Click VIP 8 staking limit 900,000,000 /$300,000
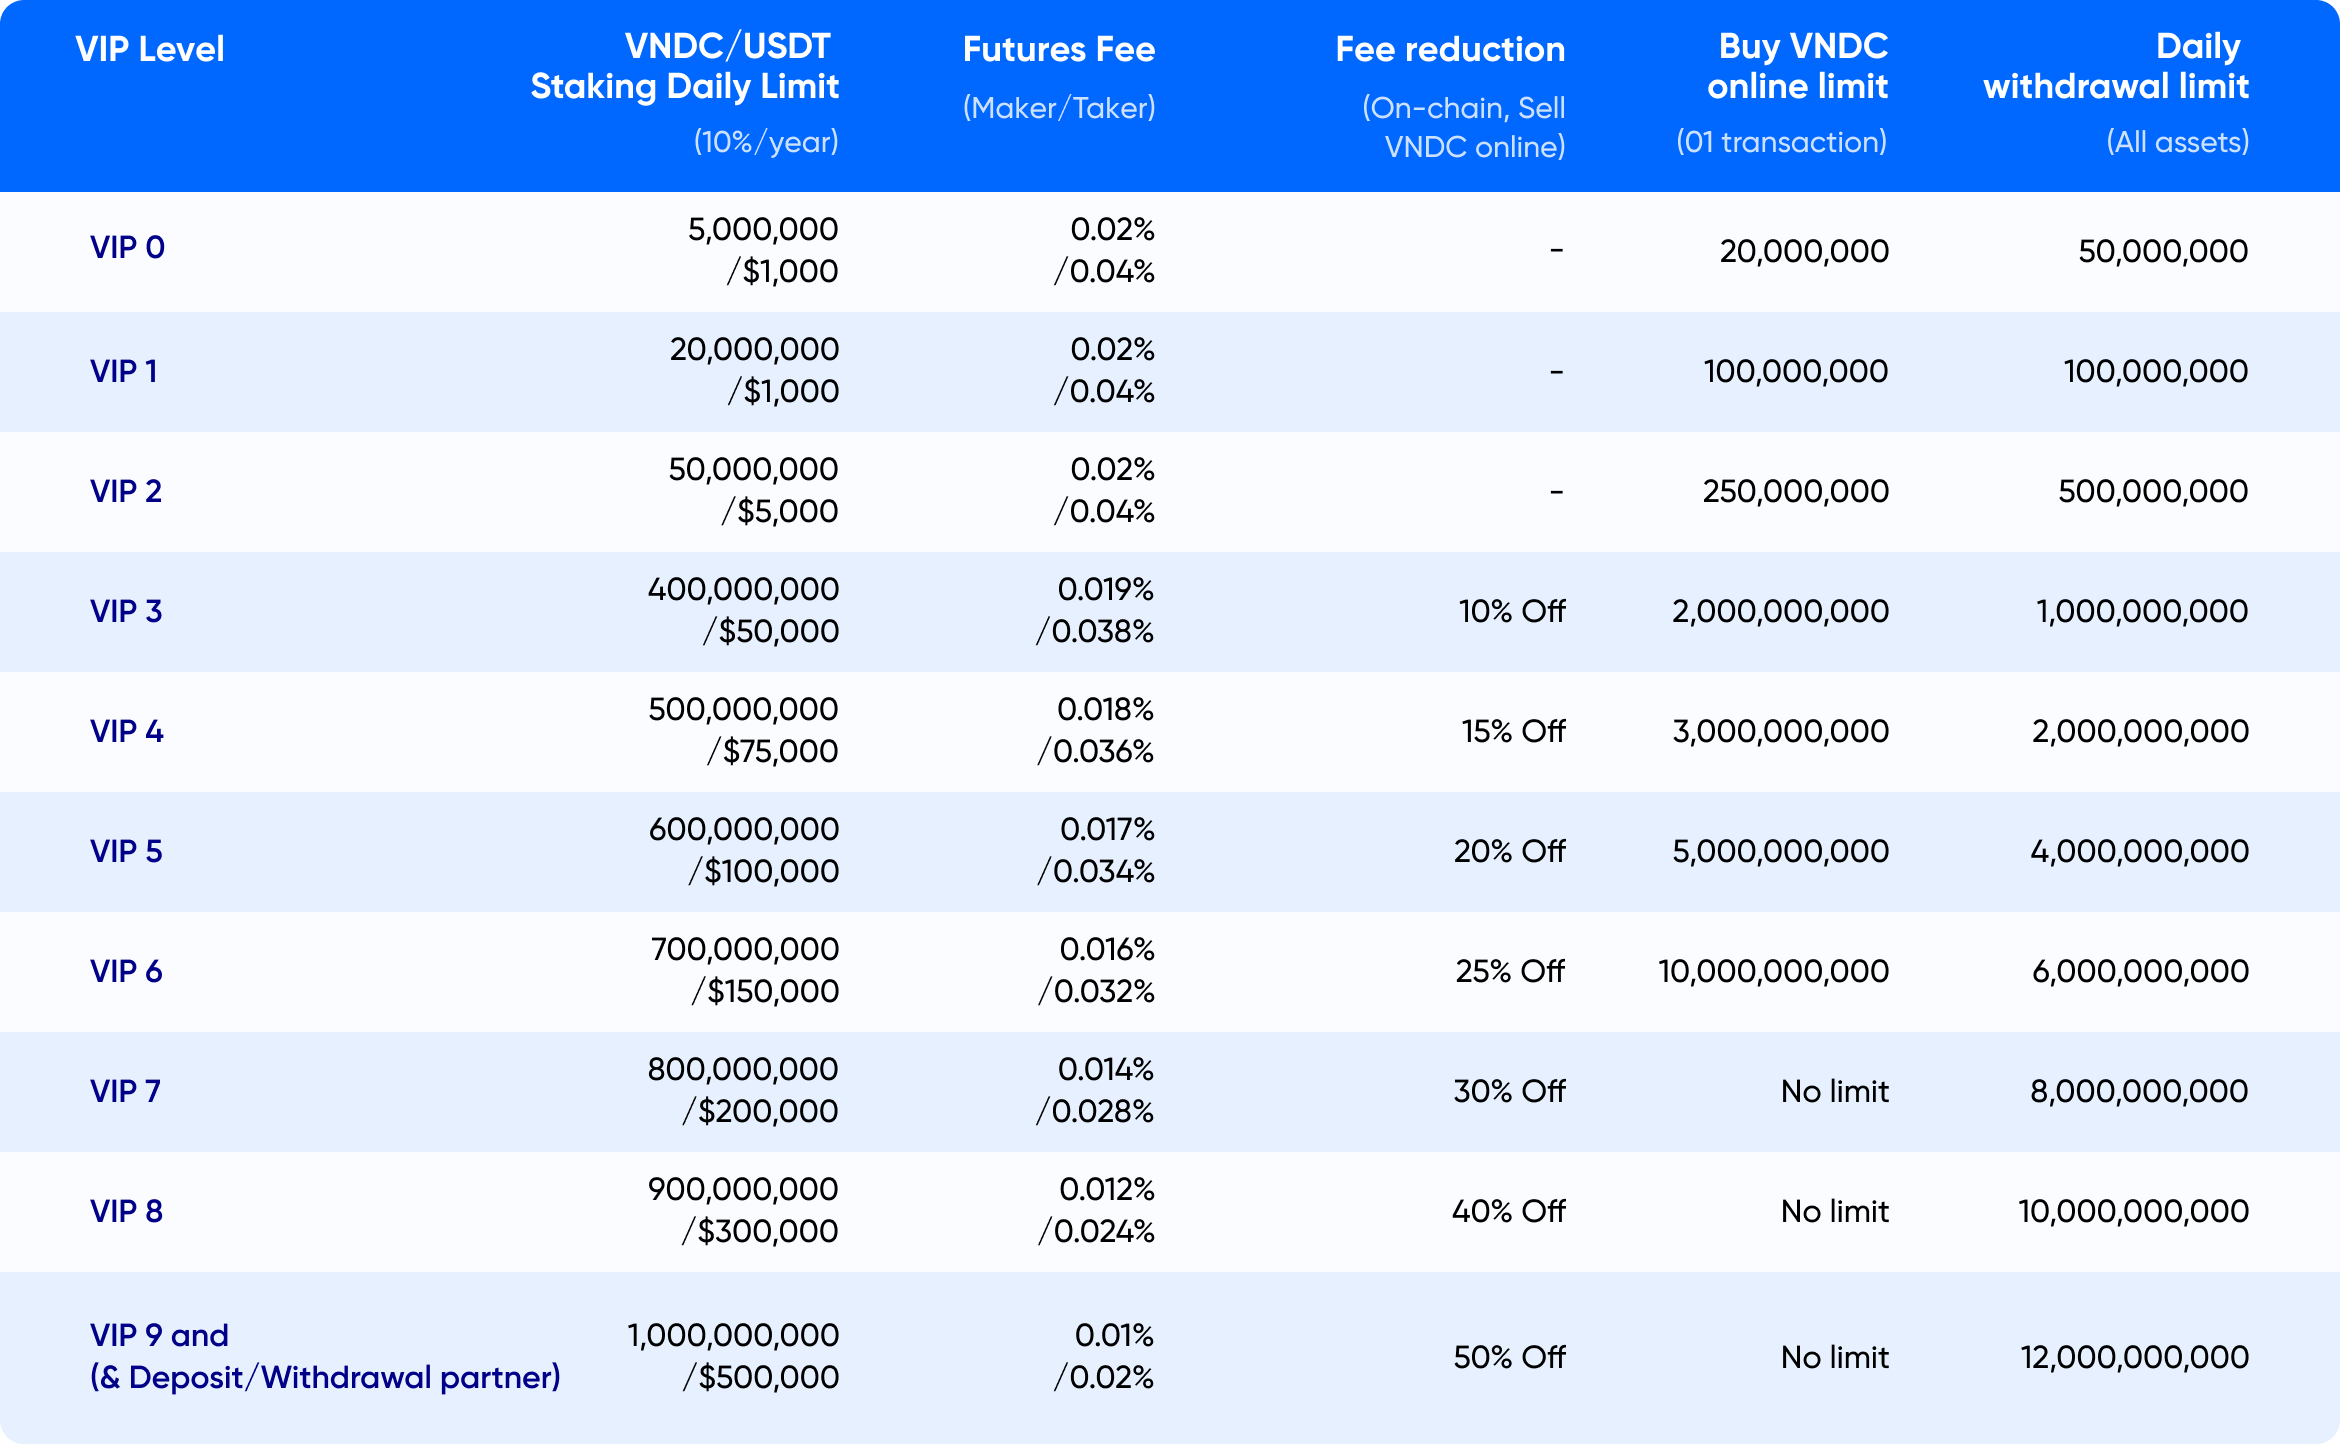This screenshot has width=2340, height=1444. [743, 1210]
